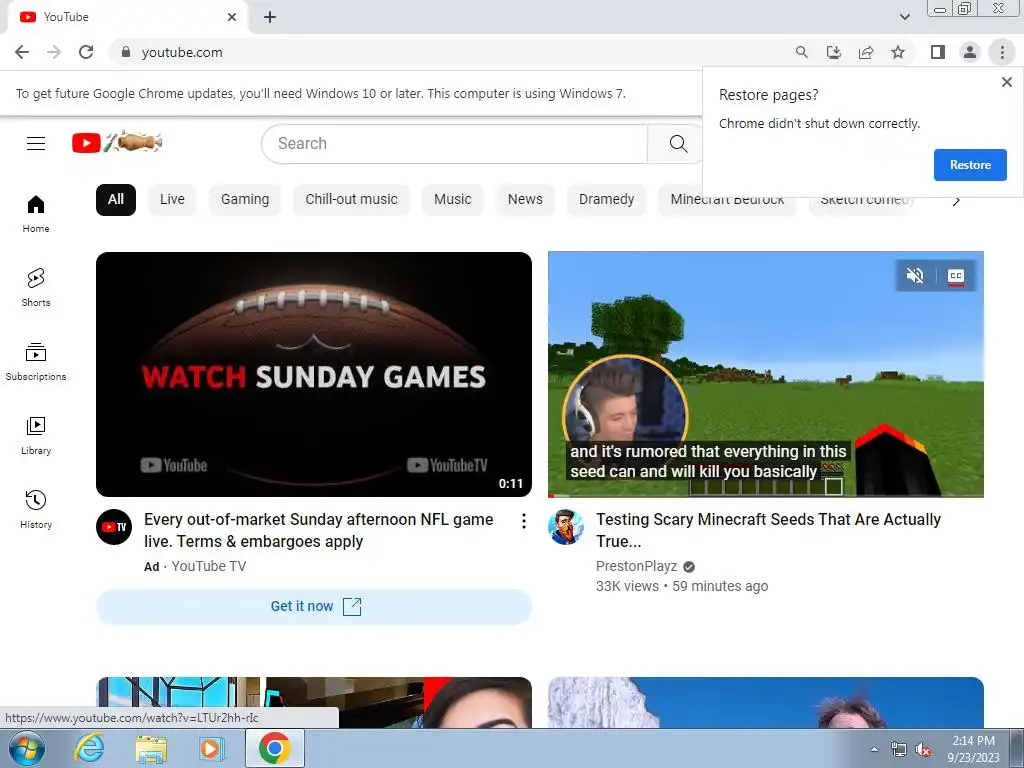
Task: Show hidden icons in system tray
Action: click(x=874, y=749)
